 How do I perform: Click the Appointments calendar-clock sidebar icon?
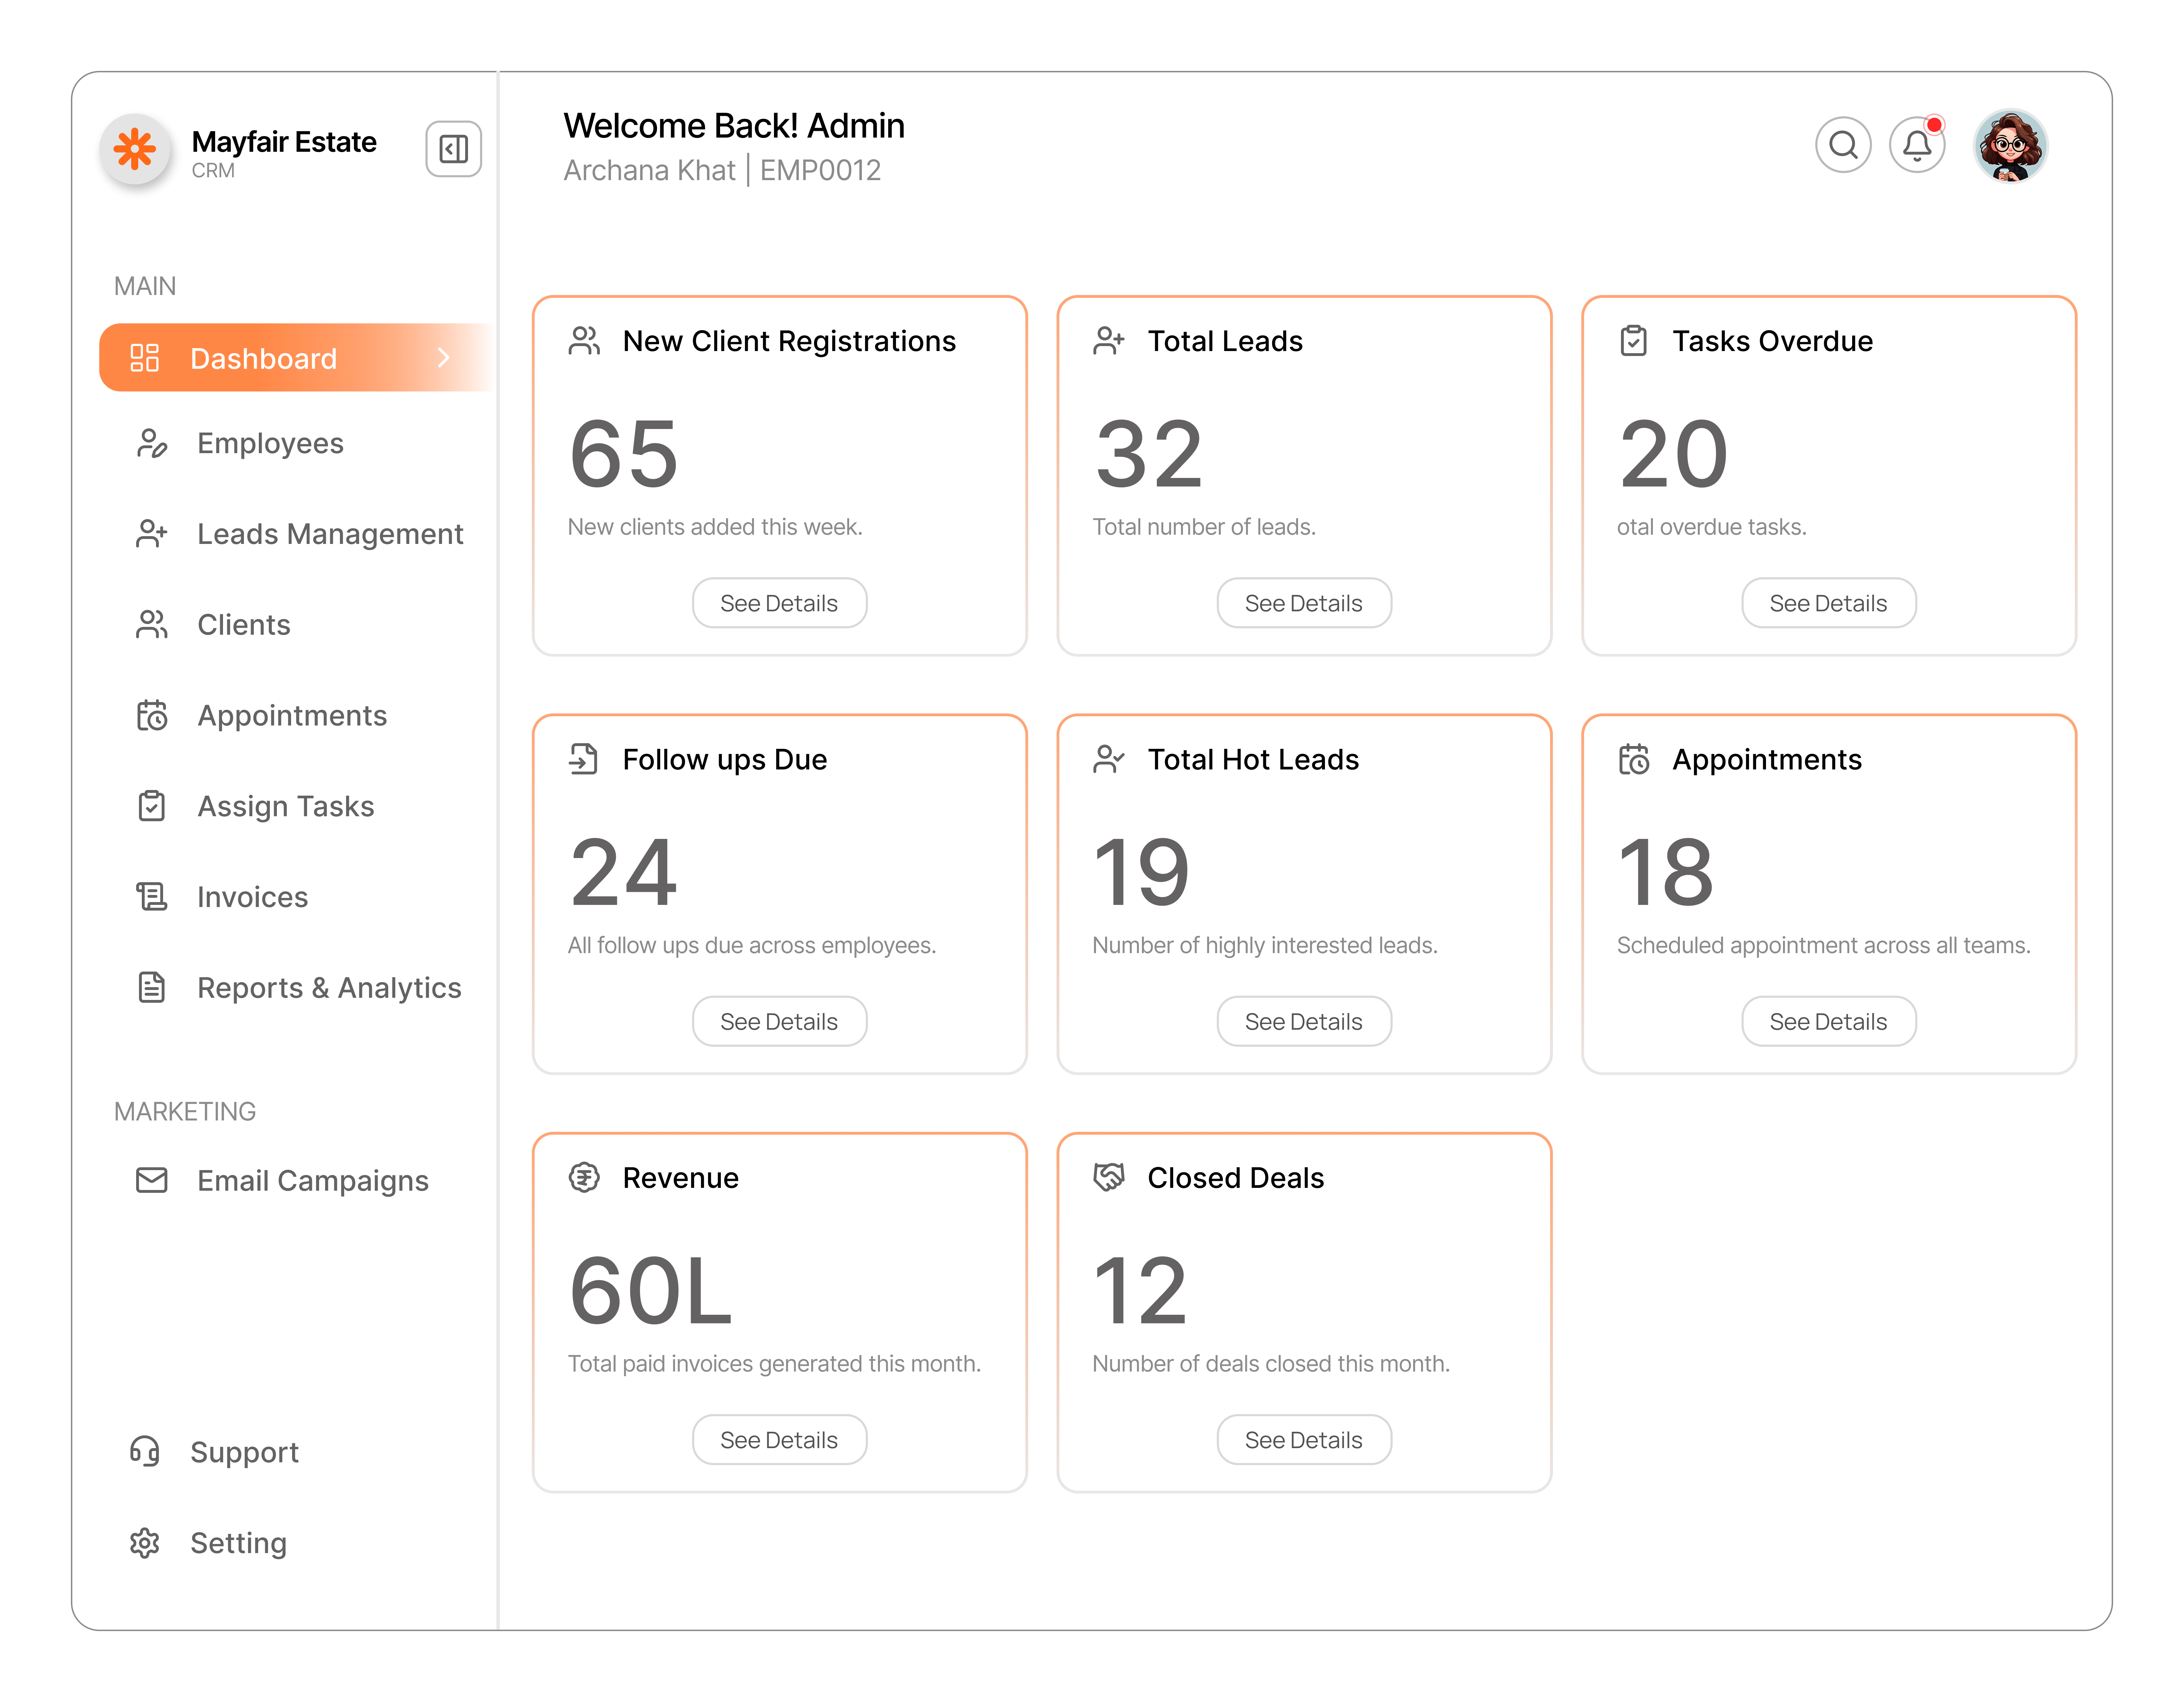pos(152,715)
